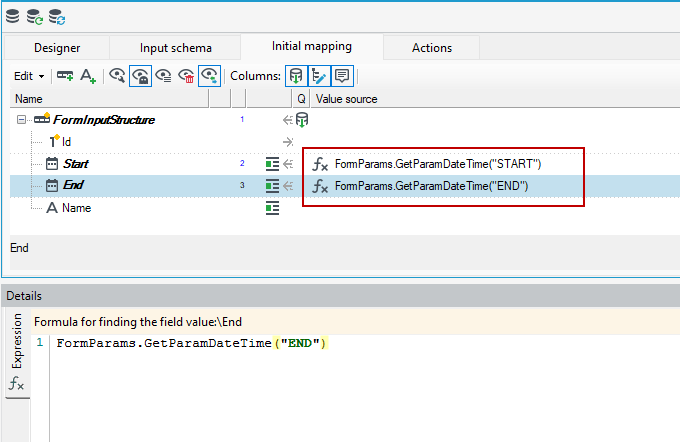
Task: Click the green list icon in End row
Action: tap(272, 186)
